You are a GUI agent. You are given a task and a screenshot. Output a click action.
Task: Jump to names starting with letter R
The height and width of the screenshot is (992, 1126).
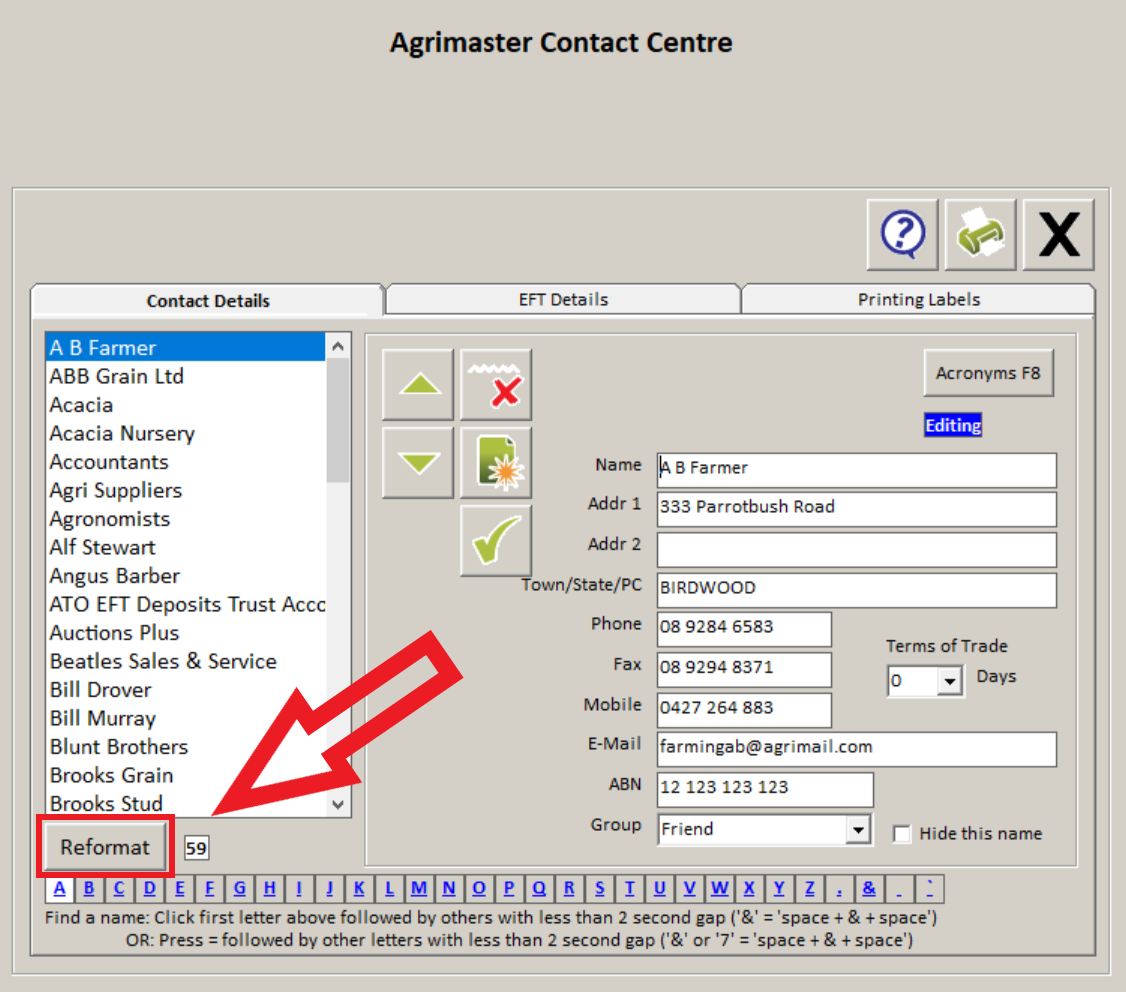[569, 889]
